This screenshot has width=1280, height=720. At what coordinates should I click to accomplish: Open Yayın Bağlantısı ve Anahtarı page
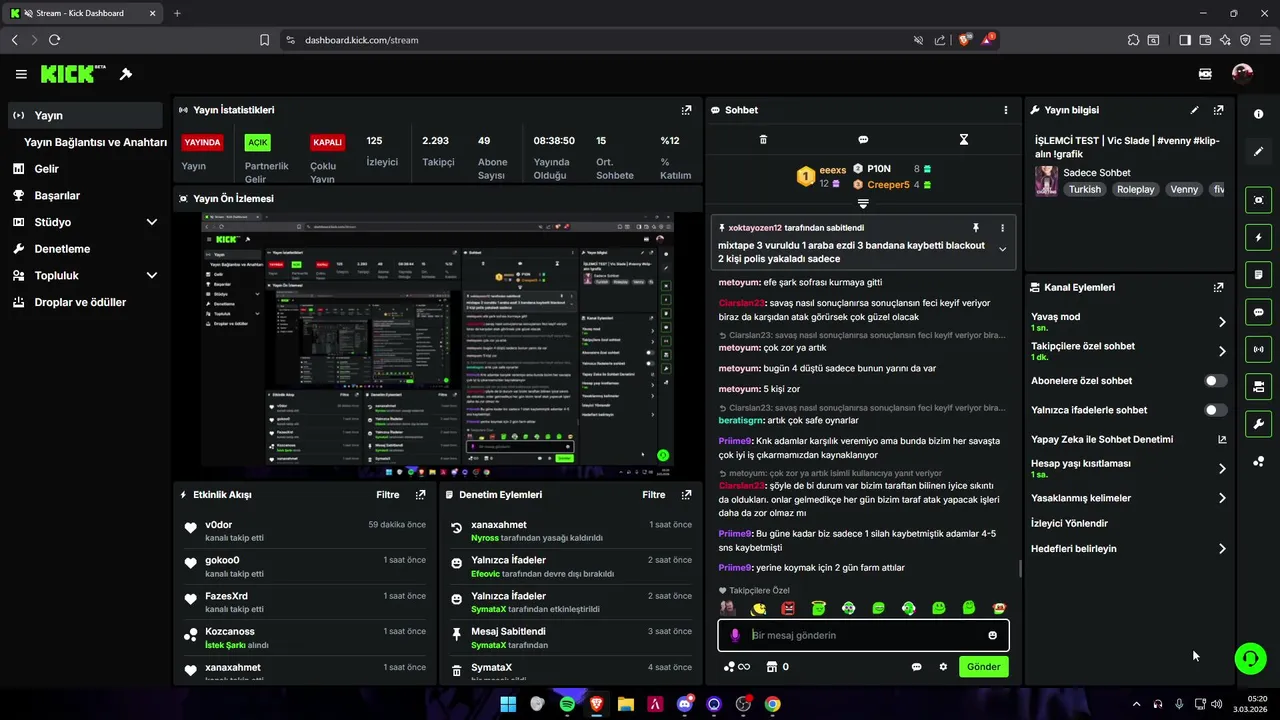[95, 142]
